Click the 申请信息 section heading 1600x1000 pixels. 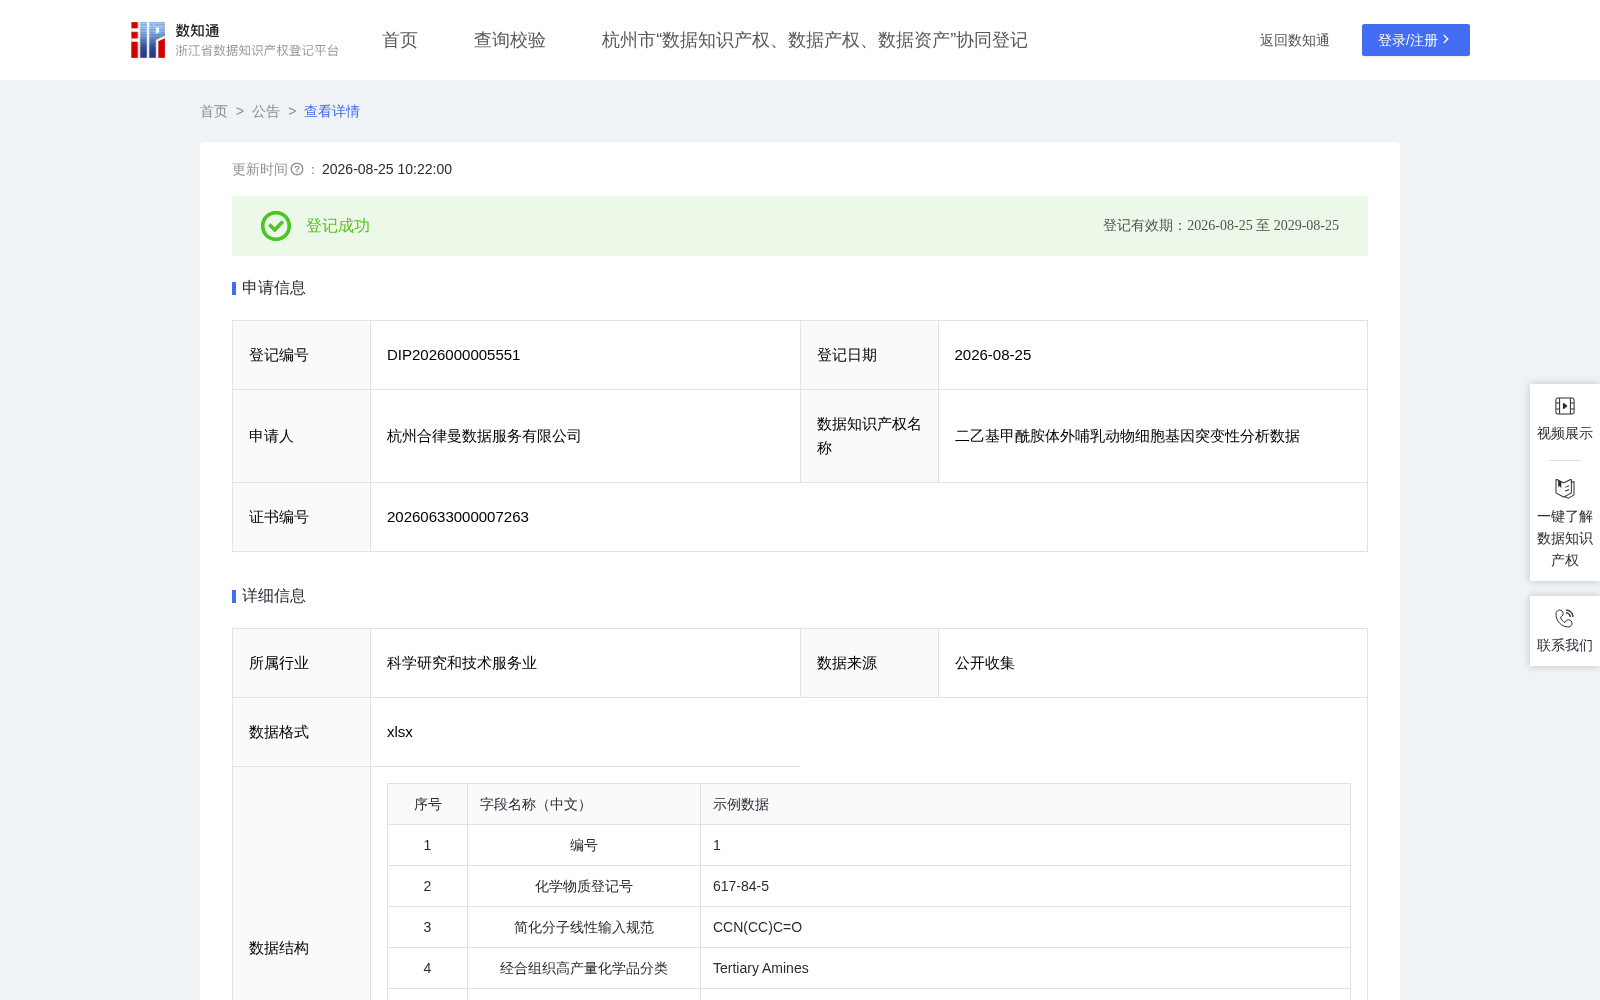(x=273, y=288)
